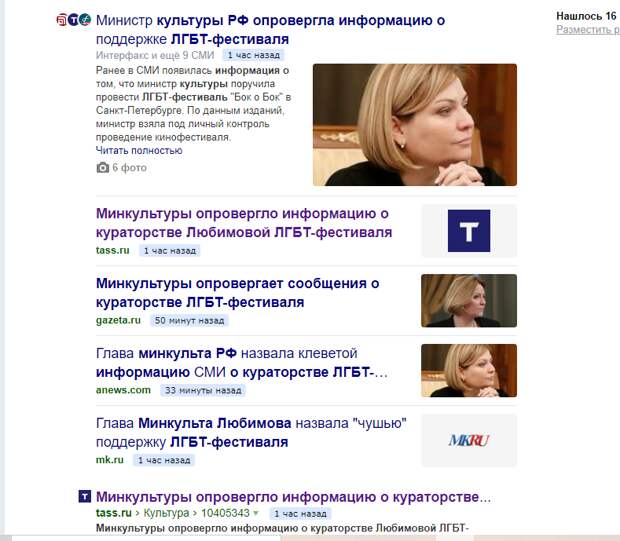620x541 pixels.
Task: Open the gazeta.ru headline 'Минкультуры опровергает сообщения'
Action: (238, 293)
